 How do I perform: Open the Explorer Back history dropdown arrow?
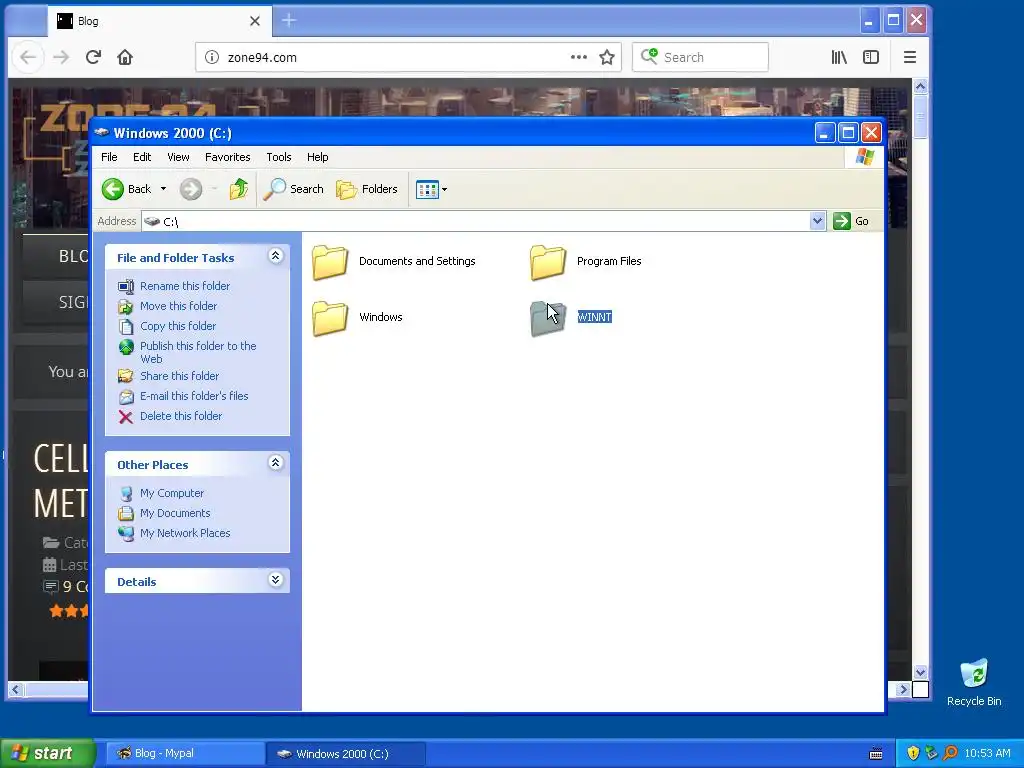pos(163,189)
